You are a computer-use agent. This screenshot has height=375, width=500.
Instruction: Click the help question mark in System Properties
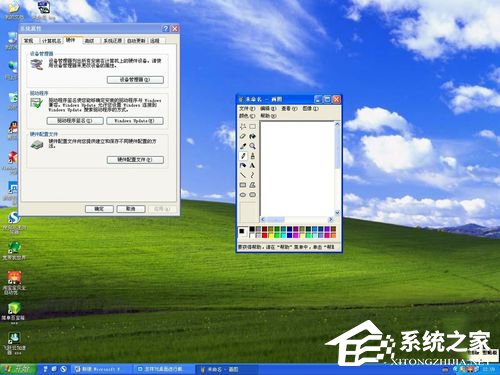(166, 29)
